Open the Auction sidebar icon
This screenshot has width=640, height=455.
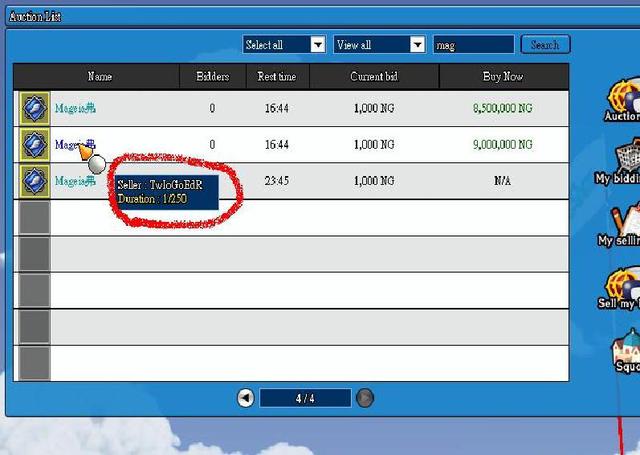pyautogui.click(x=622, y=97)
